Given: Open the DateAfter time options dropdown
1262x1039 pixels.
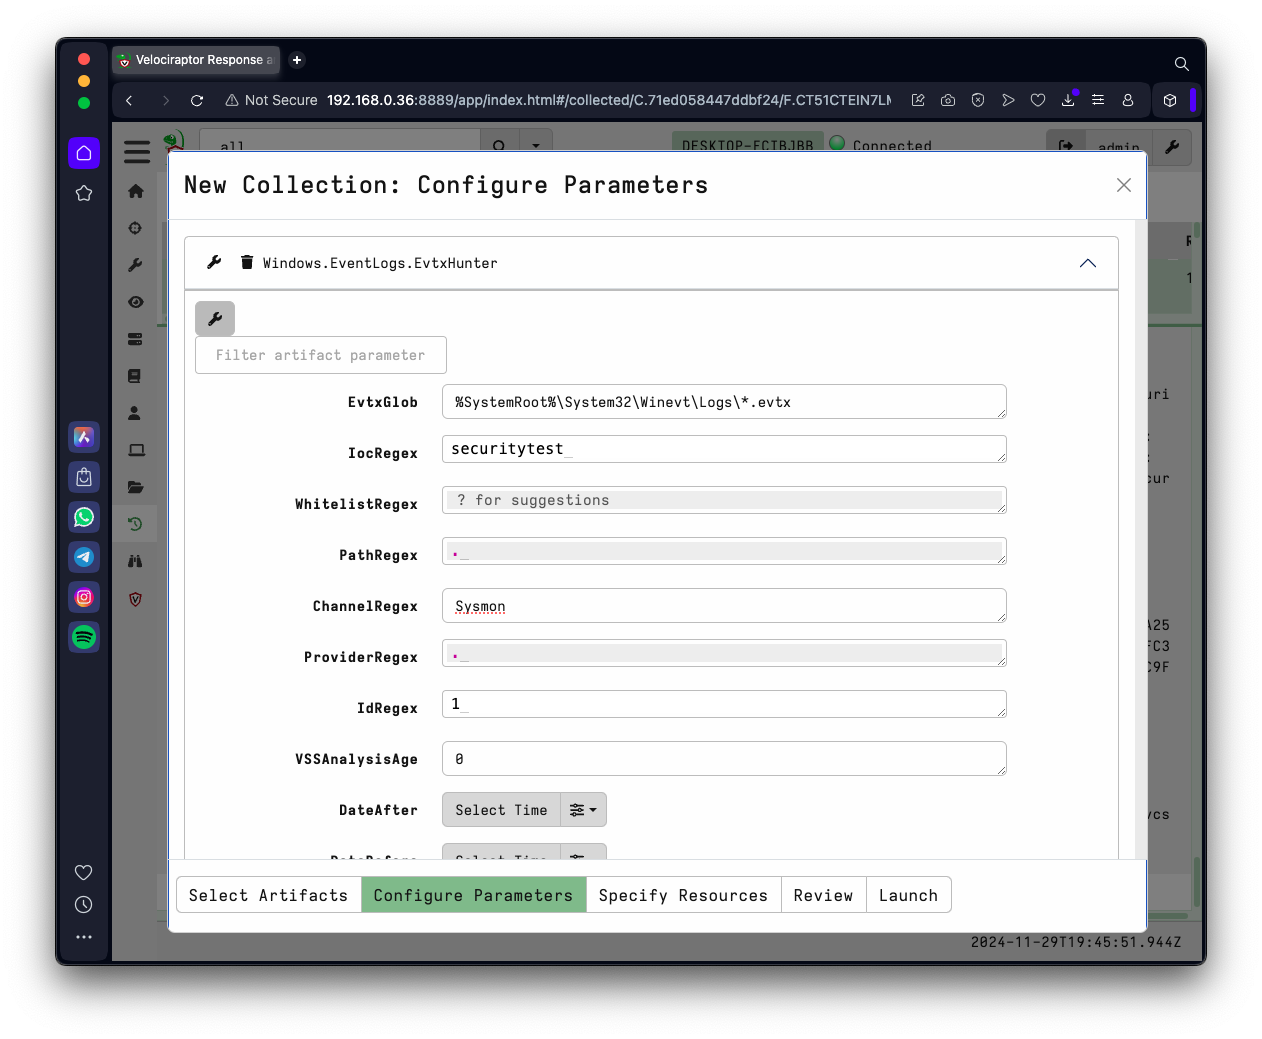Looking at the screenshot, I should (x=583, y=810).
